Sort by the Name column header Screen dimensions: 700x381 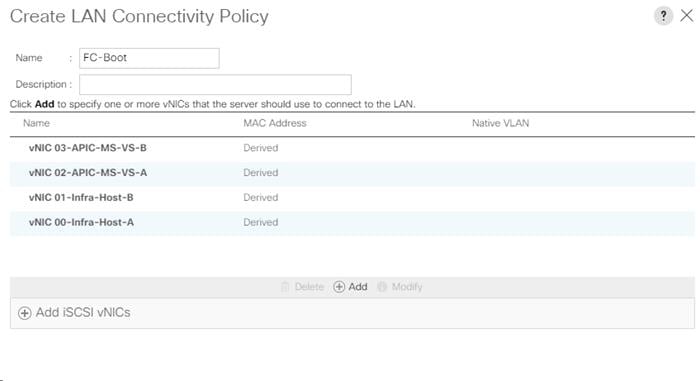point(36,123)
